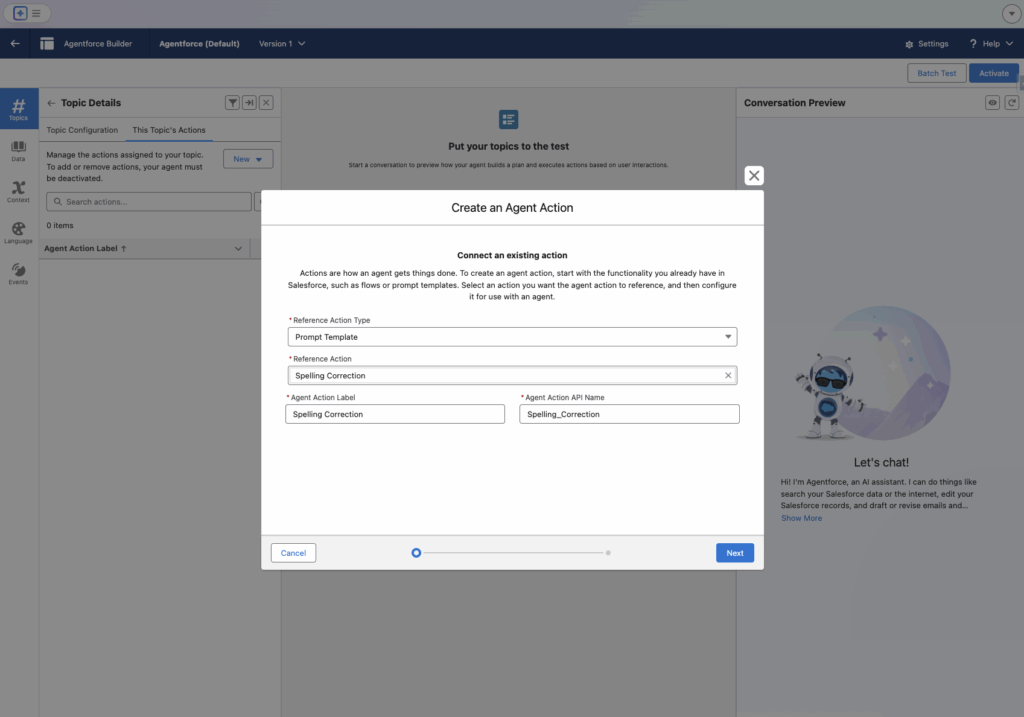This screenshot has height=717, width=1024.
Task: Click the filter icon in Topic Details
Action: coord(232,103)
